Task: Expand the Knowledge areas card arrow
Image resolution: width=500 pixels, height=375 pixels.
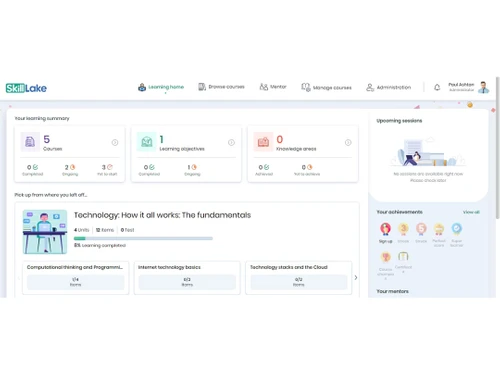Action: [x=348, y=143]
